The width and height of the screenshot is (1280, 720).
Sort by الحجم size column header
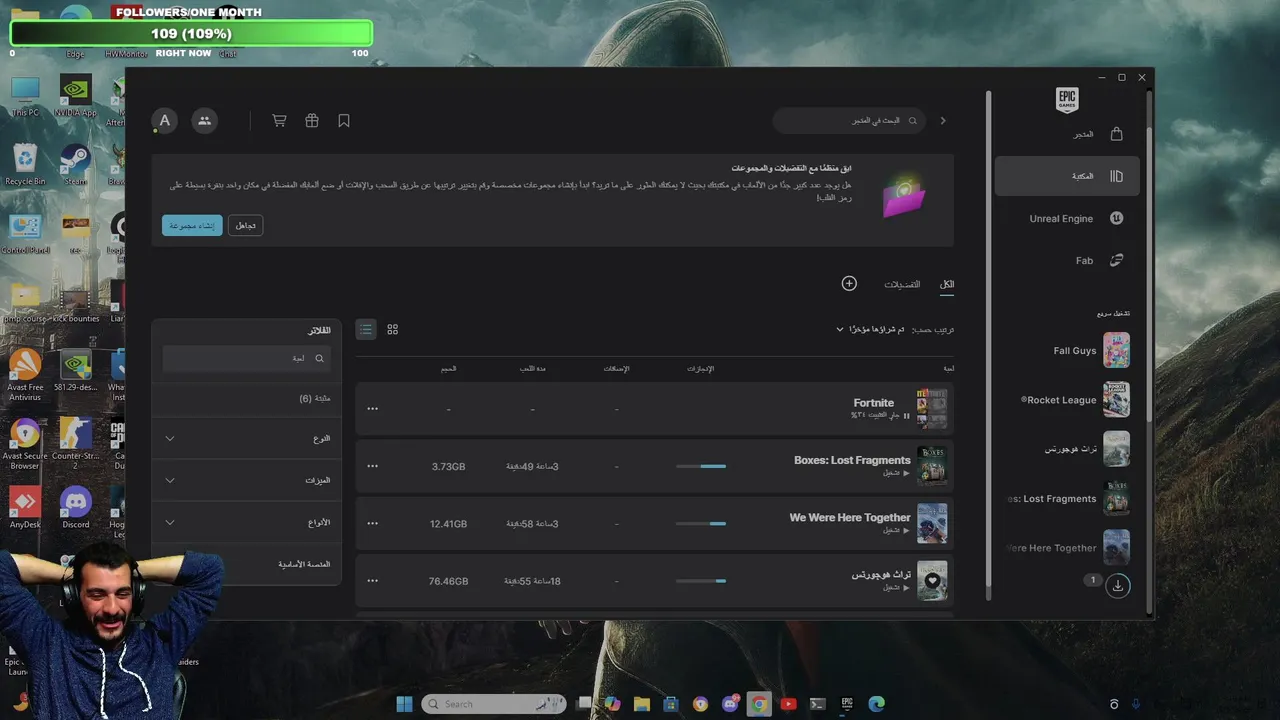coord(449,369)
